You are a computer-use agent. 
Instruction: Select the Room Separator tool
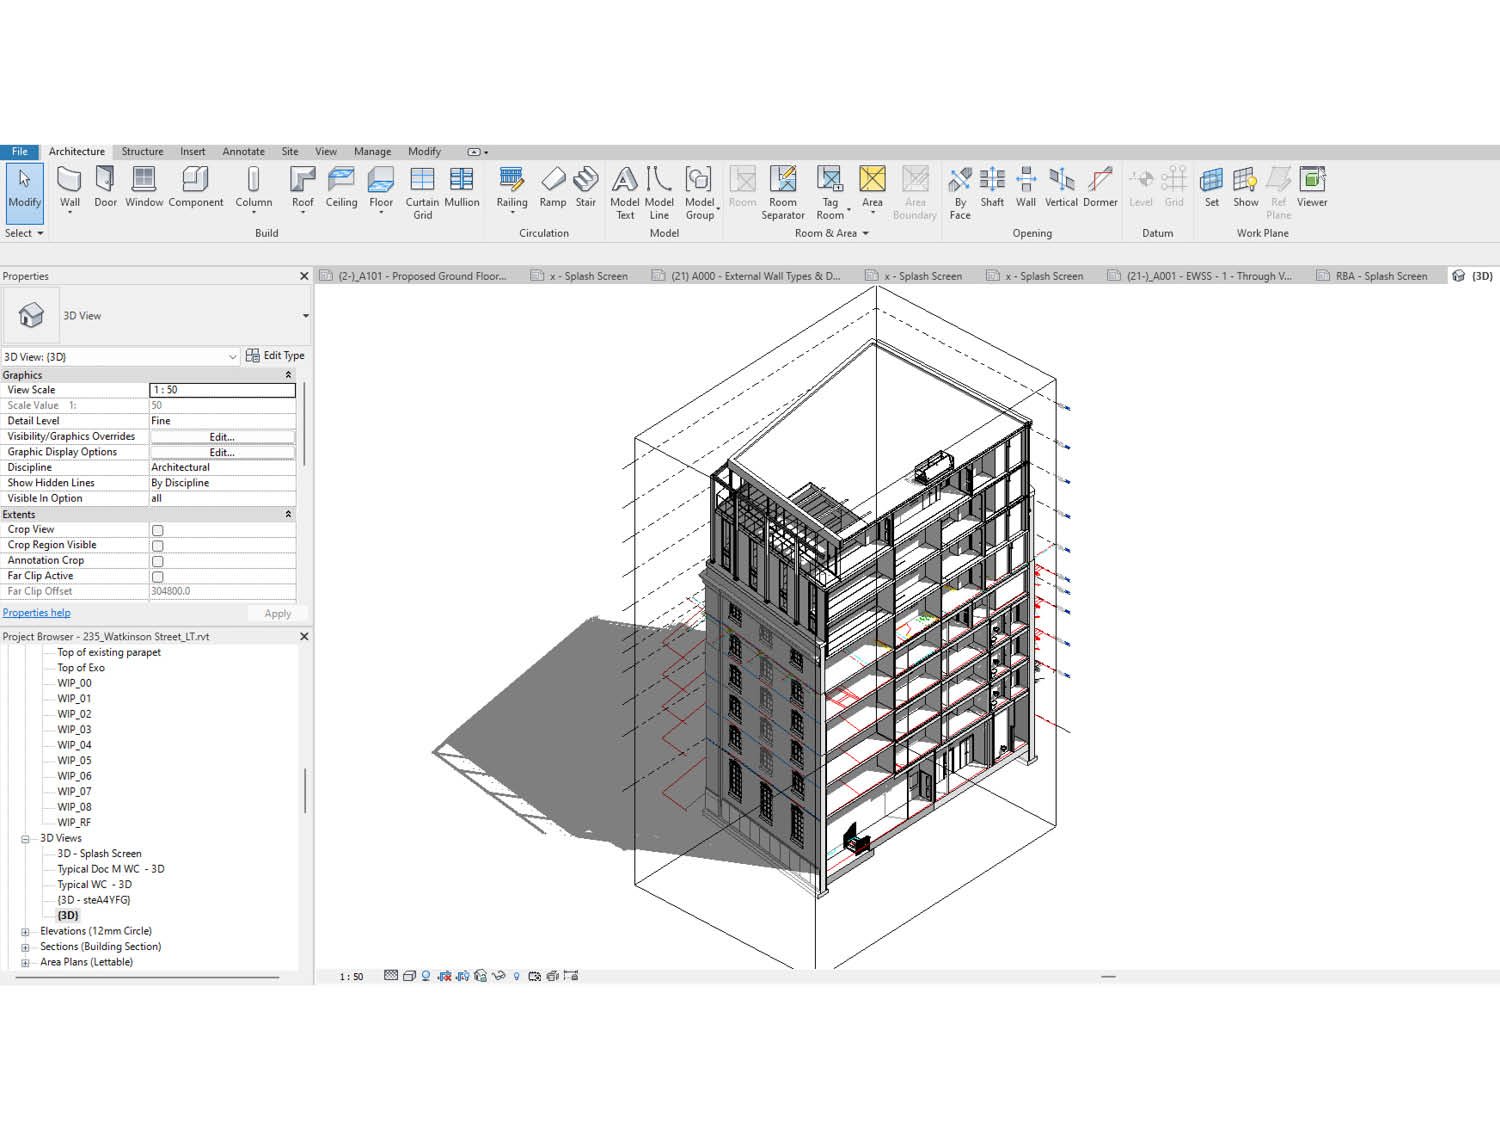(783, 190)
